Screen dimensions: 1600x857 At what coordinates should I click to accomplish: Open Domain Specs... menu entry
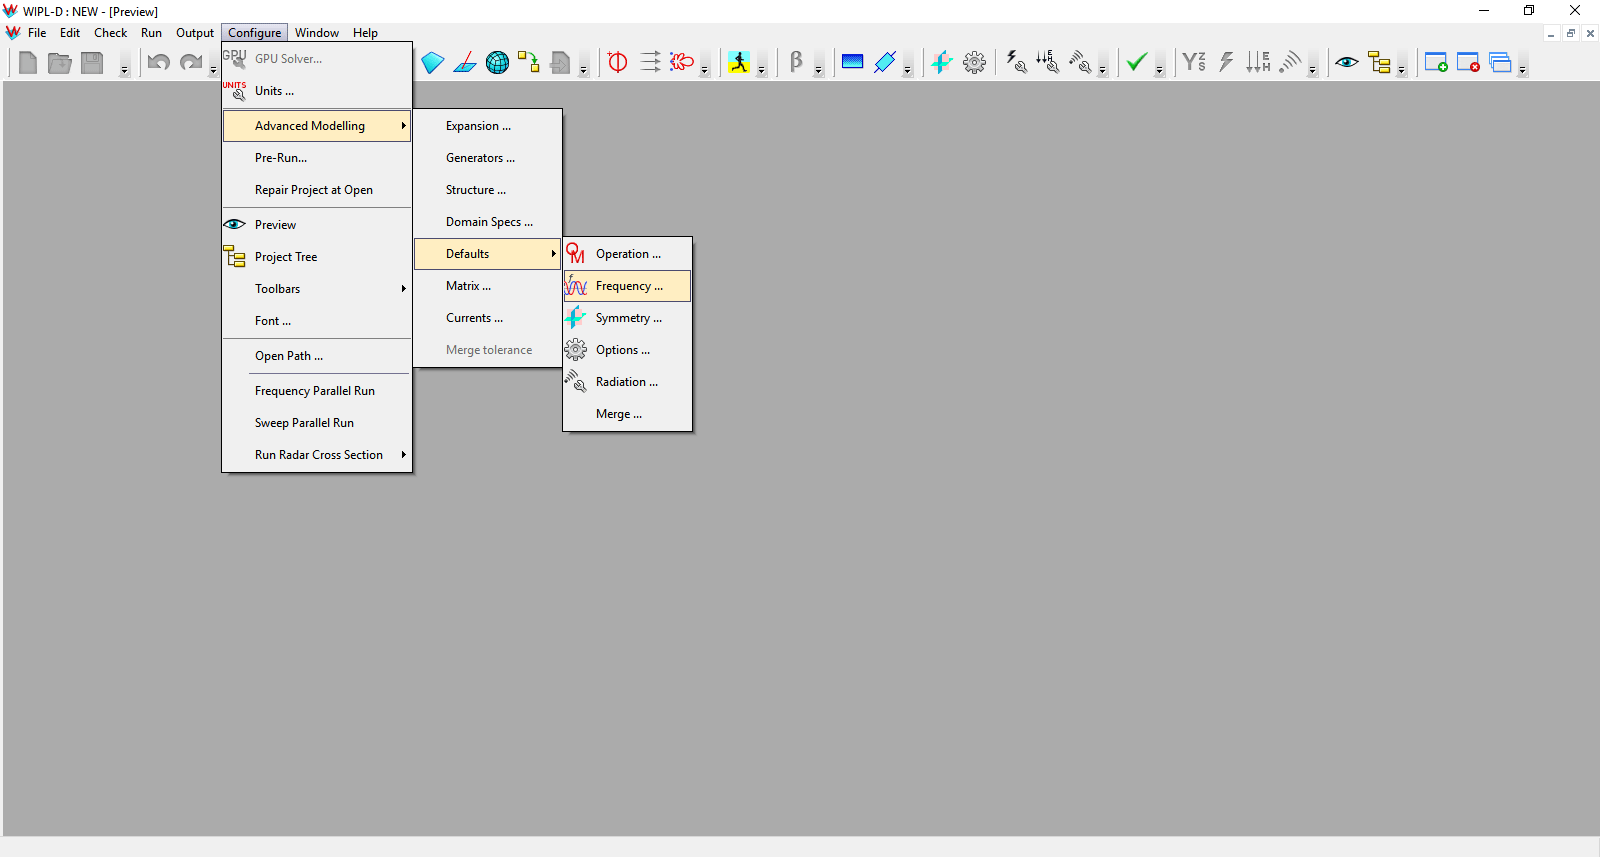(x=489, y=222)
